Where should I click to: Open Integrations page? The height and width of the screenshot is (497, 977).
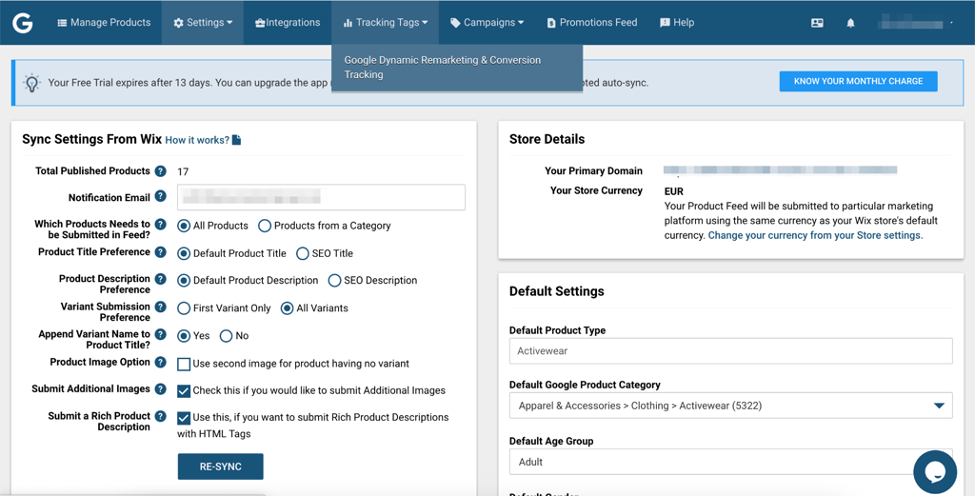point(287,23)
